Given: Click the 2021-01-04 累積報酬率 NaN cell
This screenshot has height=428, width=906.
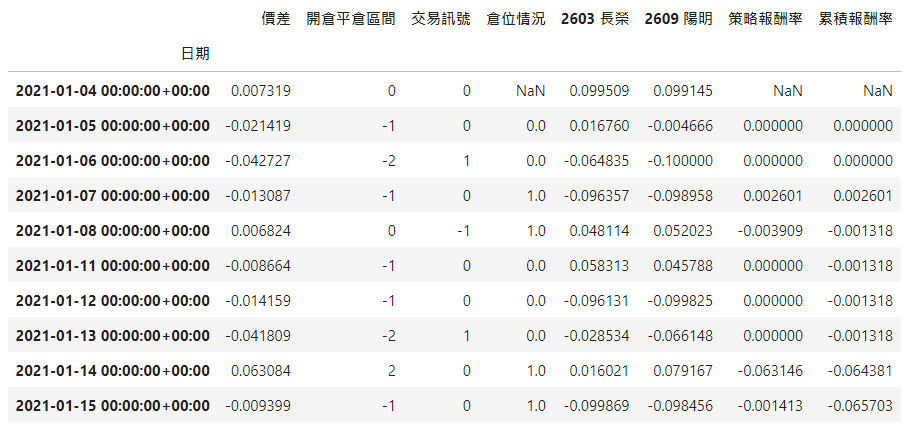Looking at the screenshot, I should click(x=878, y=91).
